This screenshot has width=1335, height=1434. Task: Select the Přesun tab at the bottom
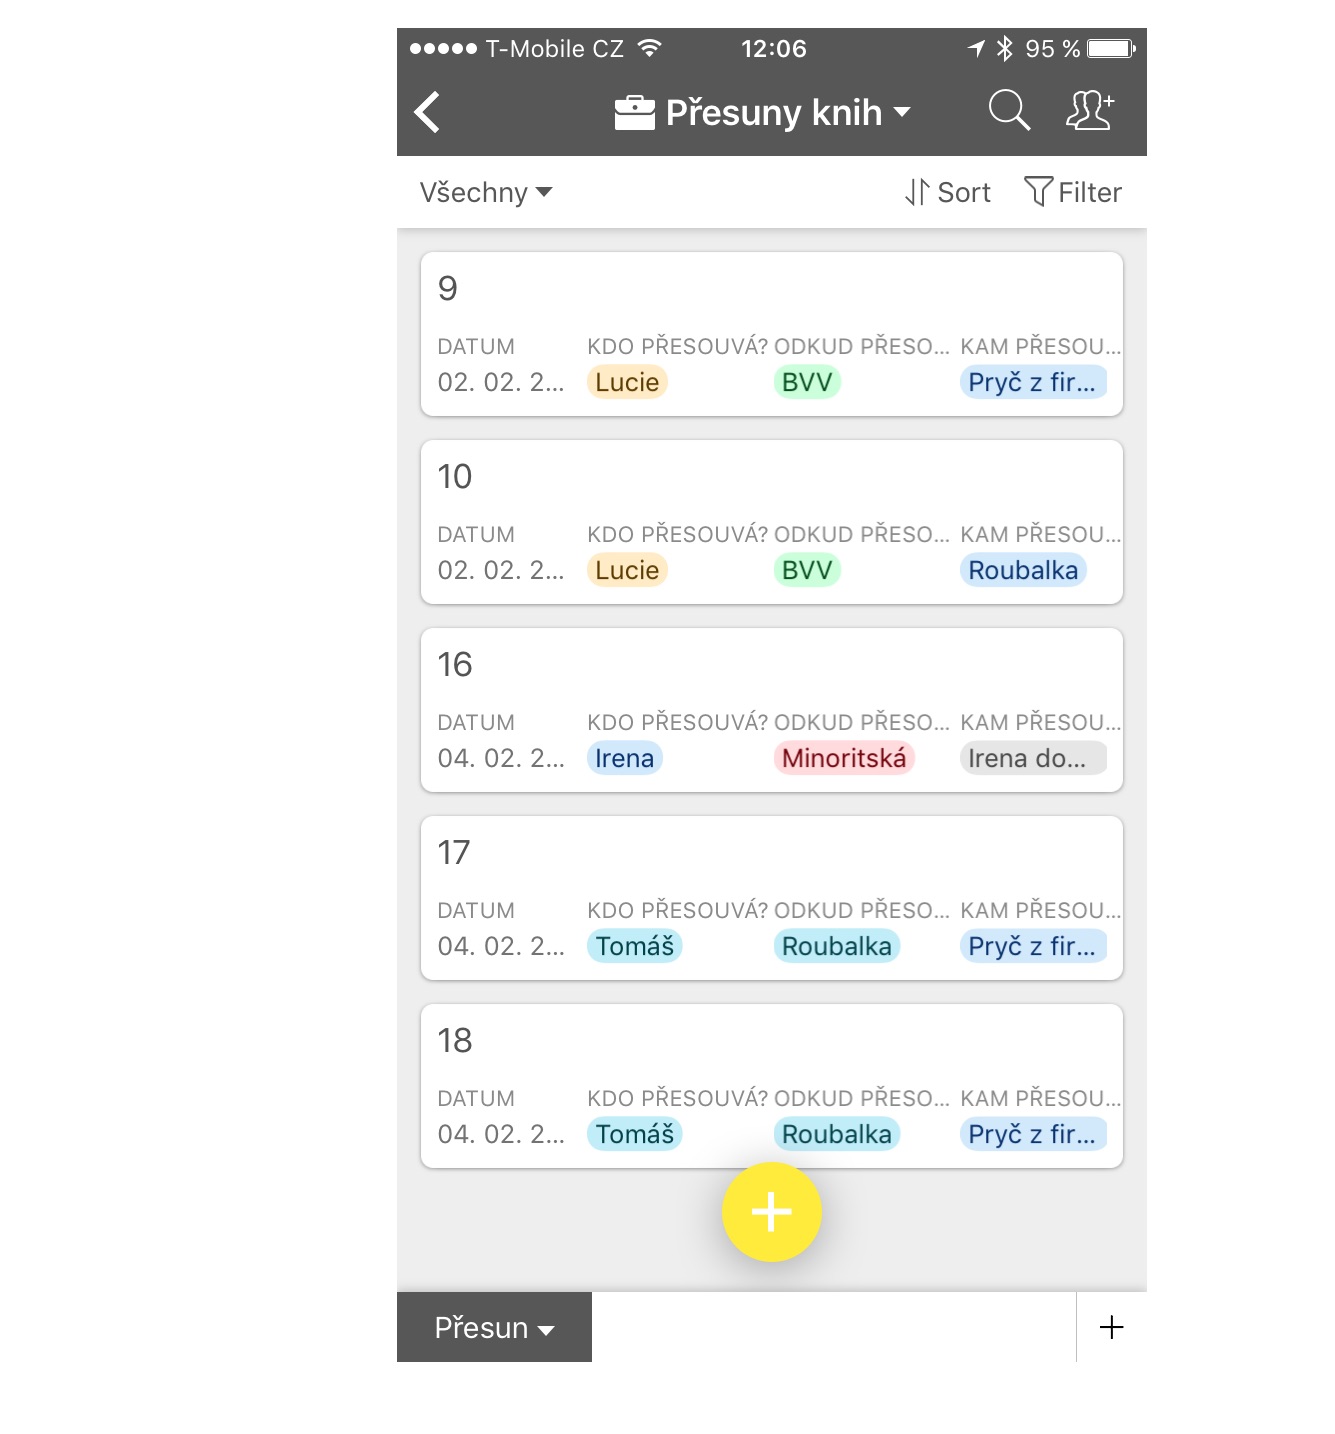494,1327
